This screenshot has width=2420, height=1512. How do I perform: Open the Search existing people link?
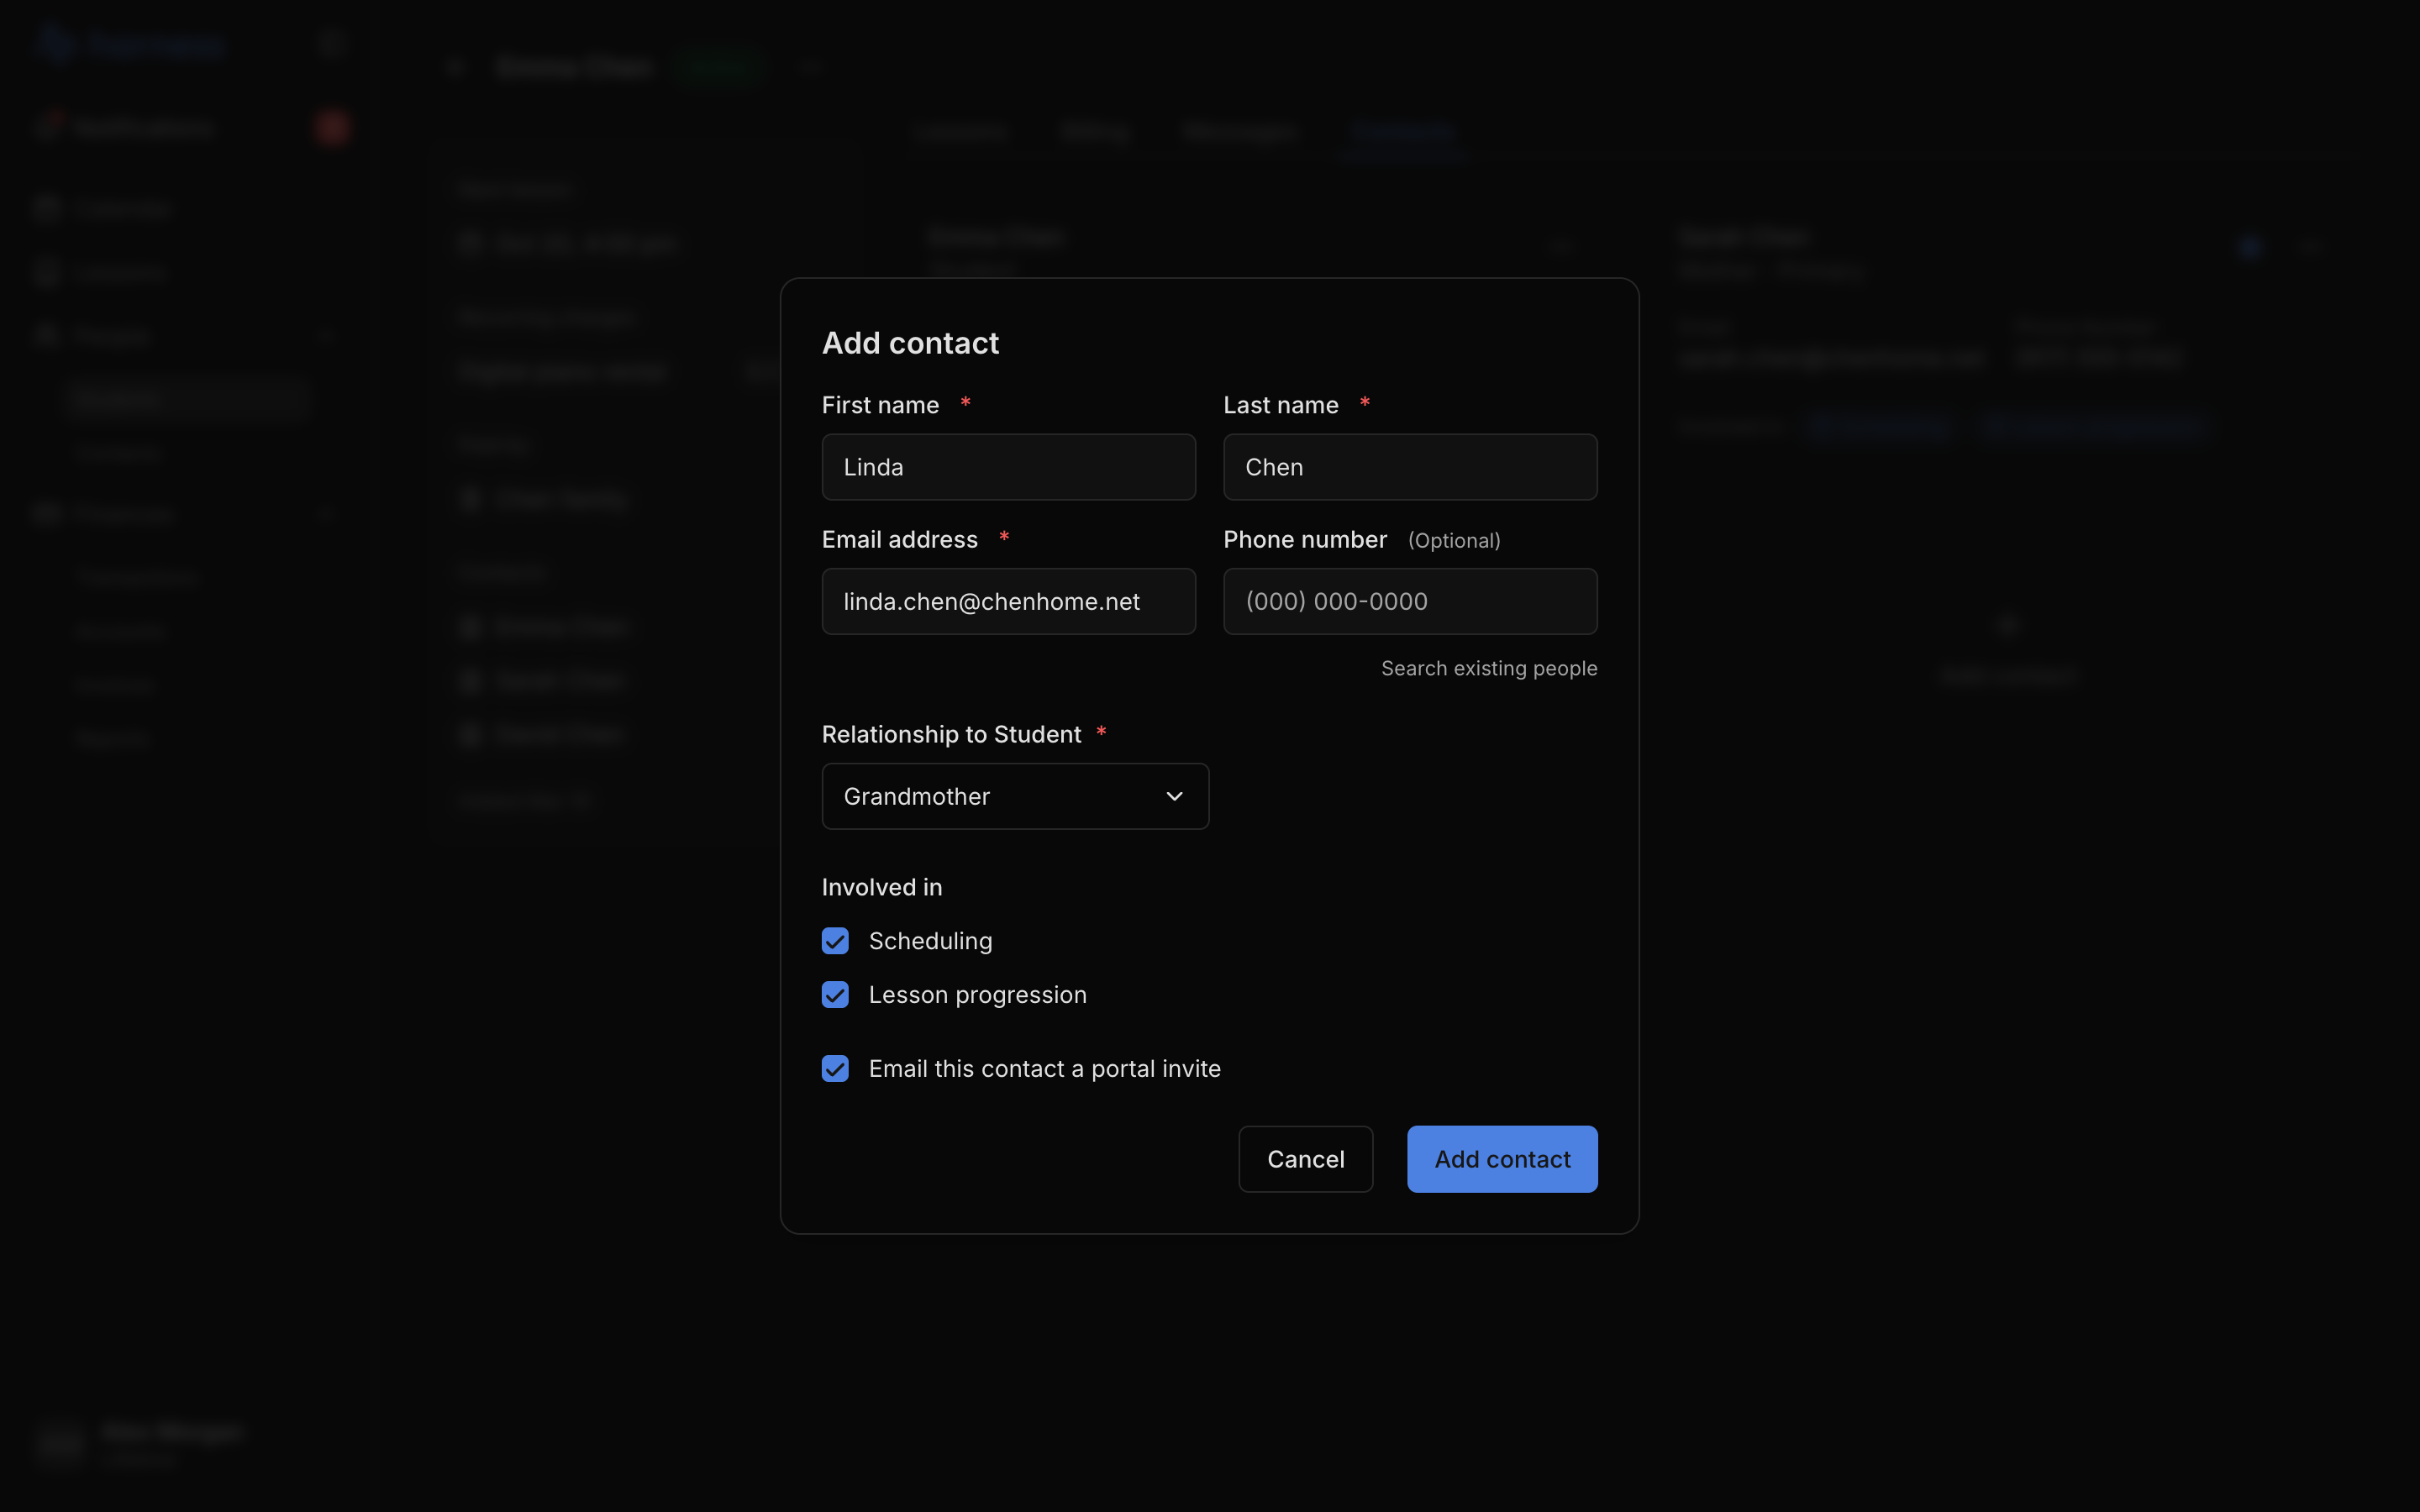pyautogui.click(x=1489, y=668)
